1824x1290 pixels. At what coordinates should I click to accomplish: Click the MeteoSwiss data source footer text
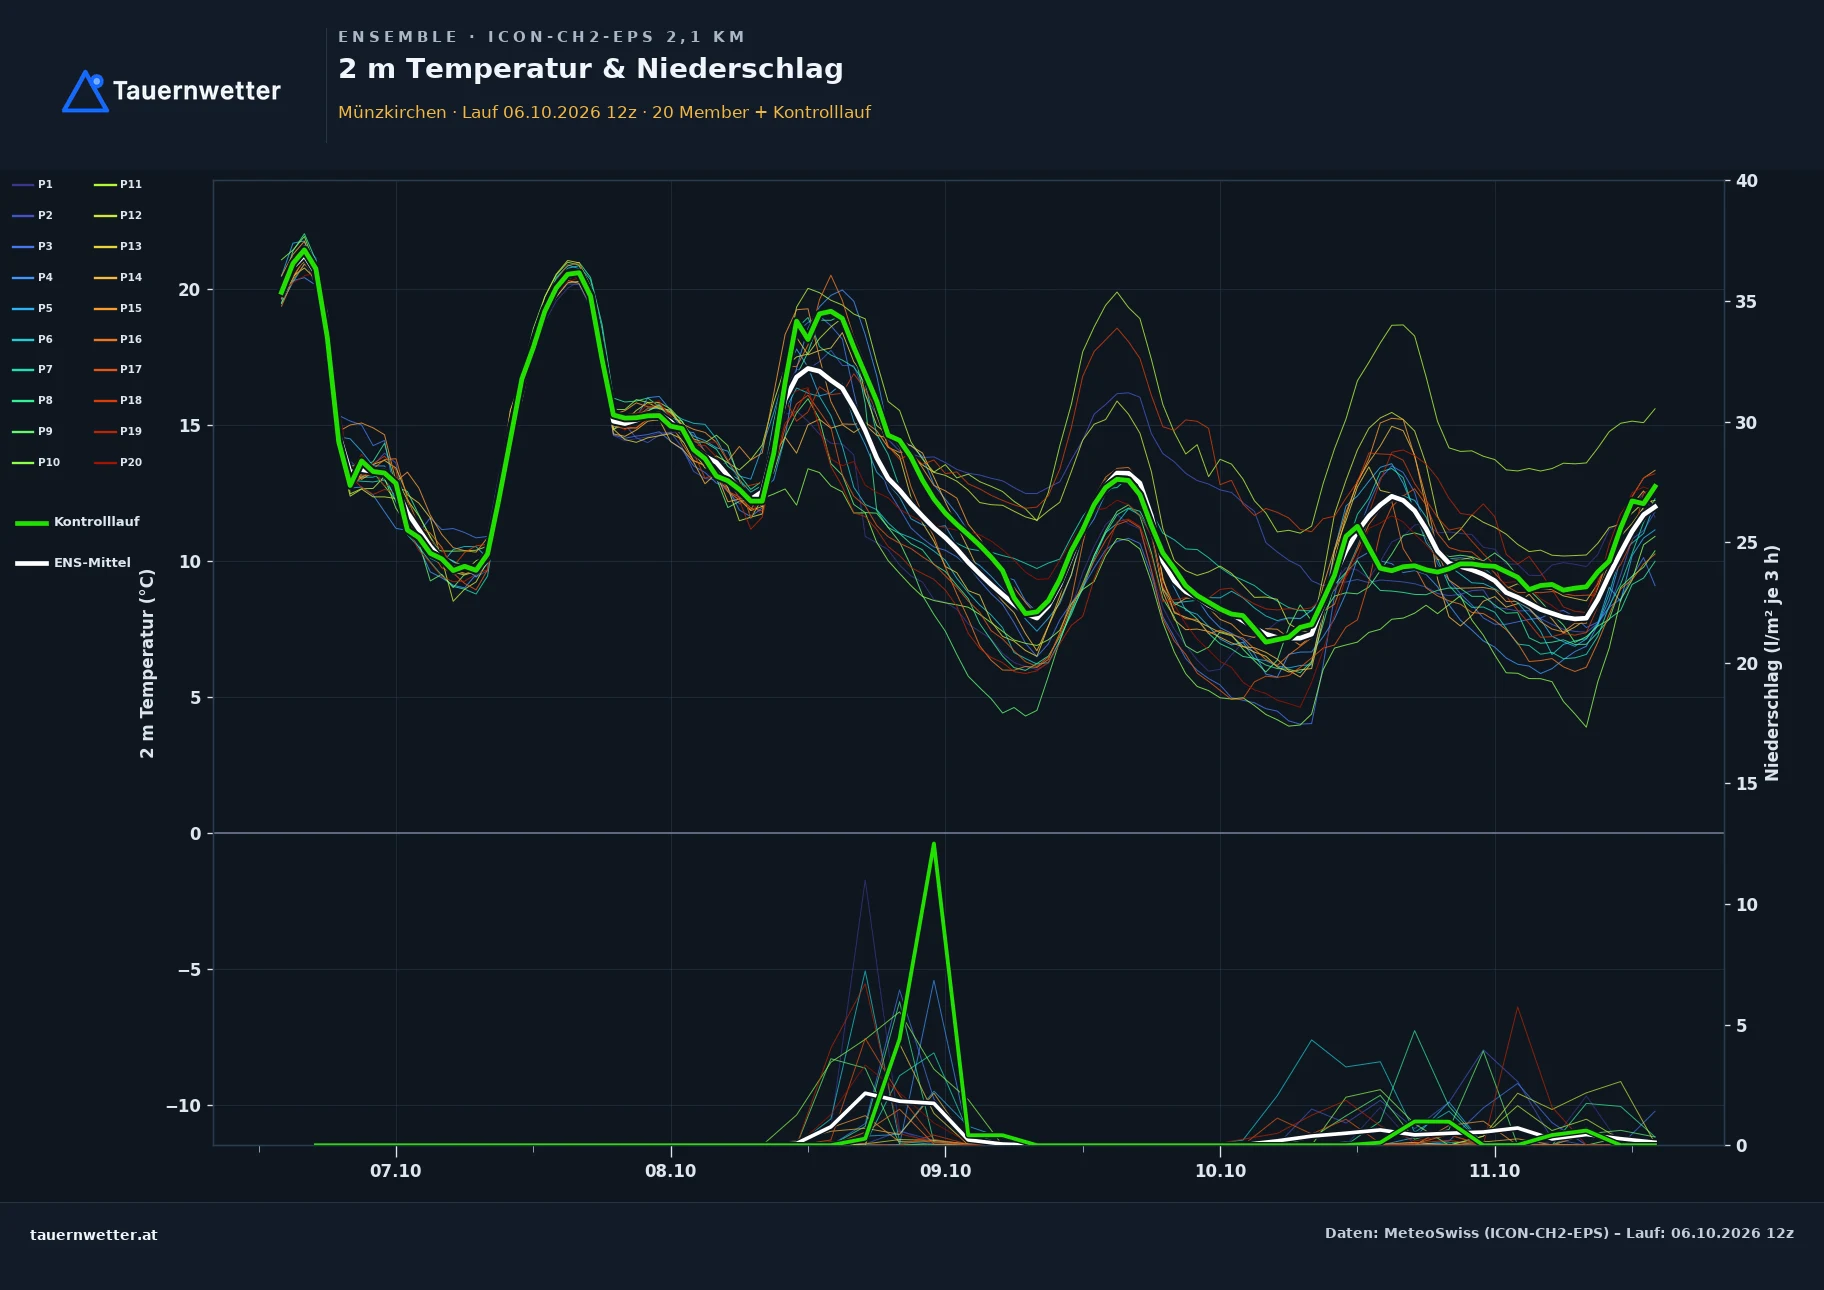[1559, 1233]
